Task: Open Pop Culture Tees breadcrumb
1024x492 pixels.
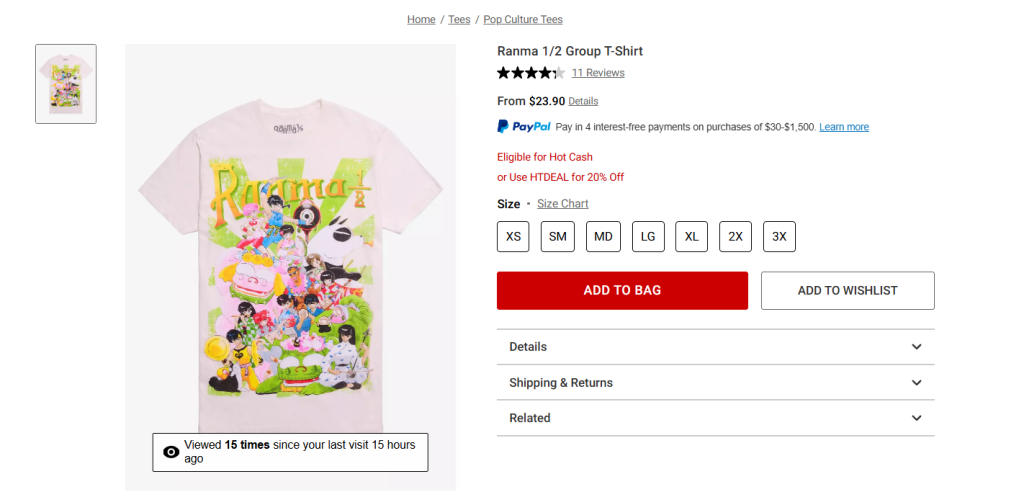Action: 523,20
